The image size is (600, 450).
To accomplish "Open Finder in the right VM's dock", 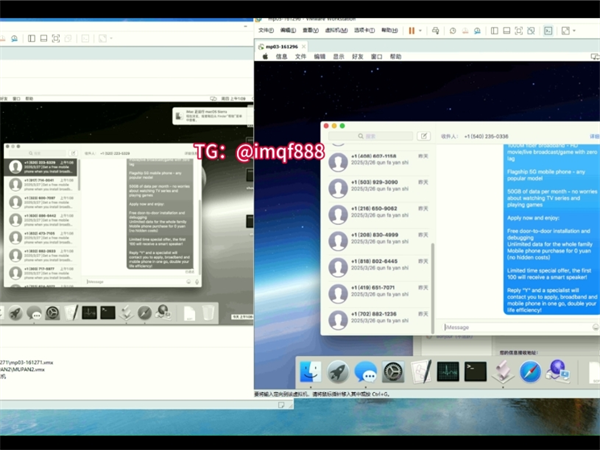I will click(x=310, y=373).
